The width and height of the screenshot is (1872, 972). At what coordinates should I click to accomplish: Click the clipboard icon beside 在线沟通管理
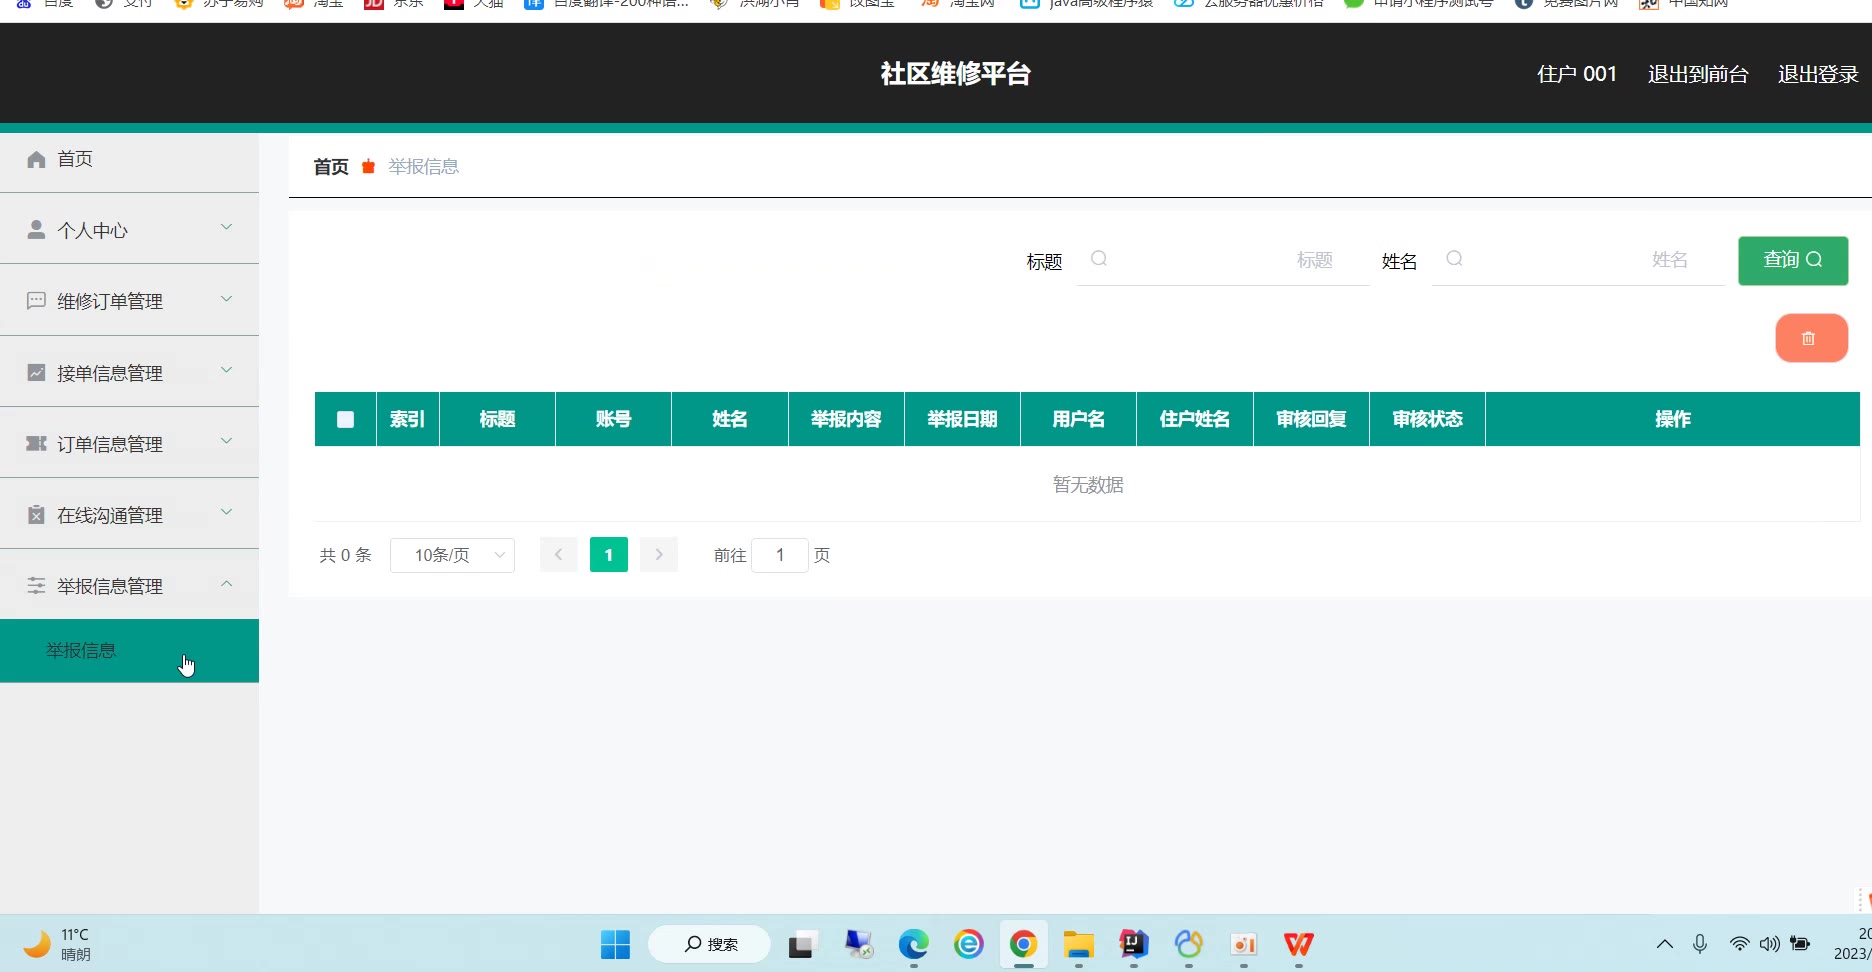pyautogui.click(x=36, y=515)
